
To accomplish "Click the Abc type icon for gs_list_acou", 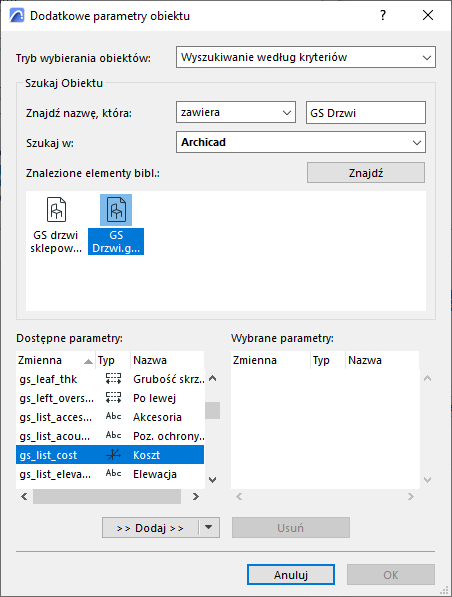I will (113, 436).
